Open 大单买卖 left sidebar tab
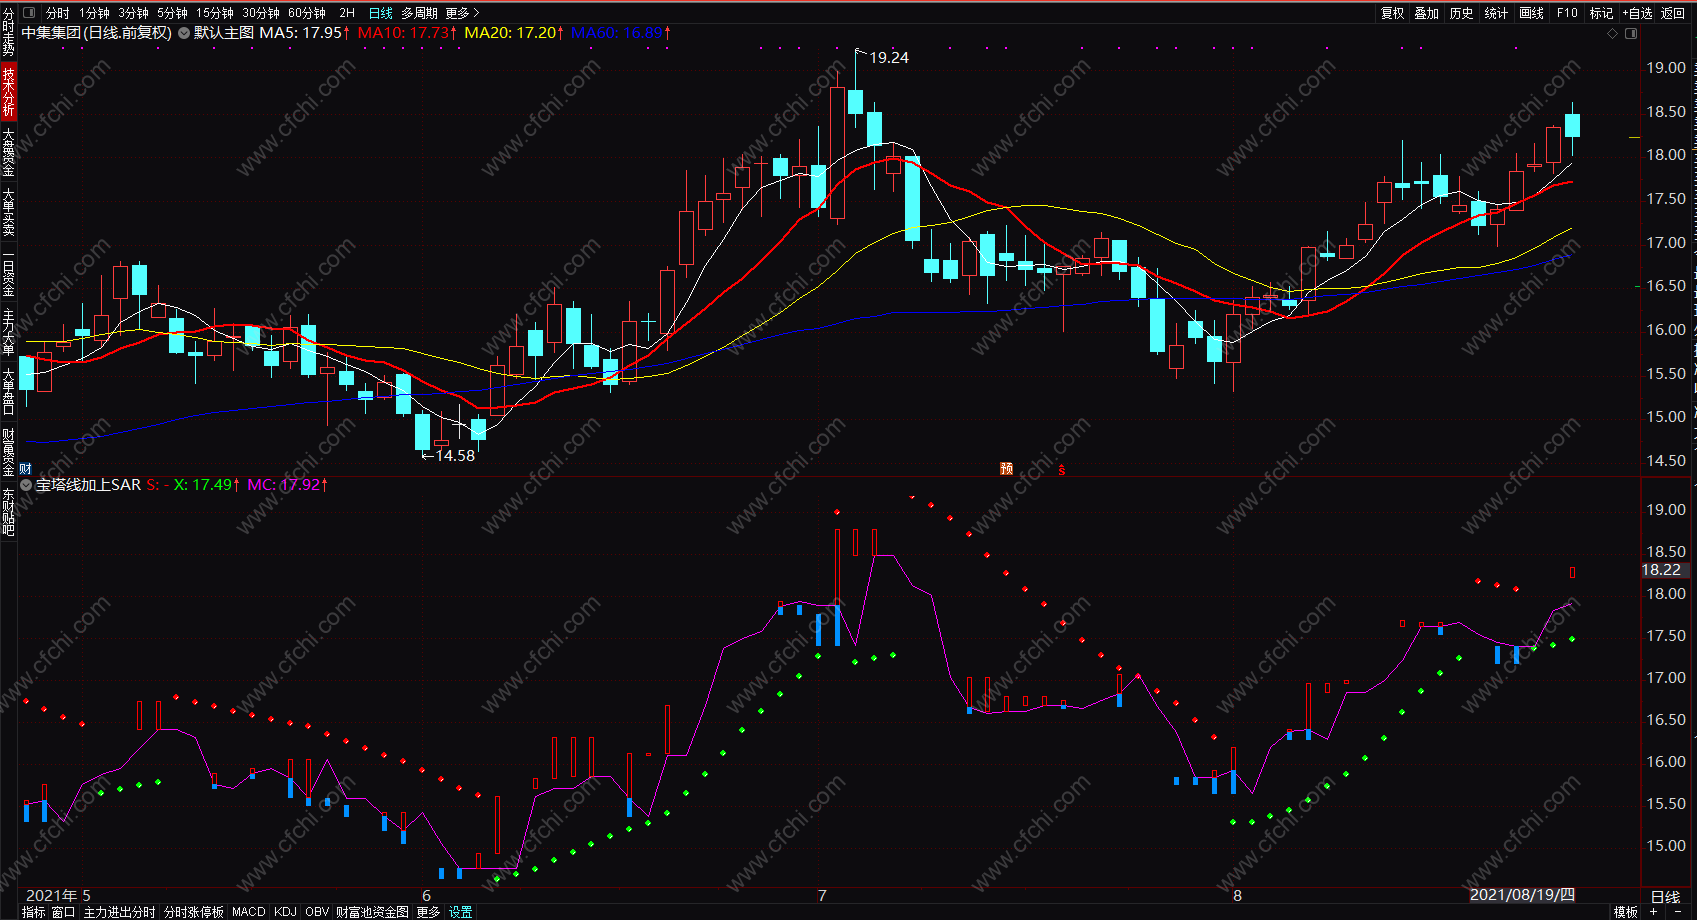 8,211
